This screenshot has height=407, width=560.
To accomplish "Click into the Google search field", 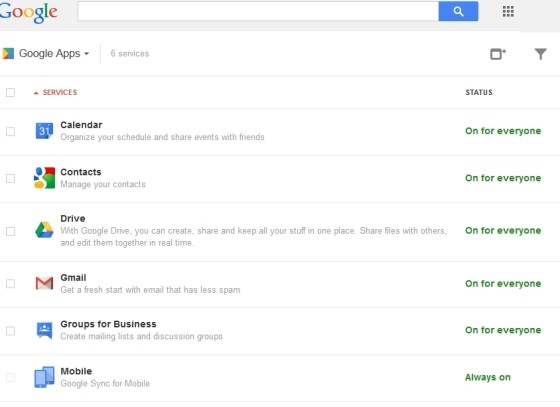I will (x=258, y=11).
